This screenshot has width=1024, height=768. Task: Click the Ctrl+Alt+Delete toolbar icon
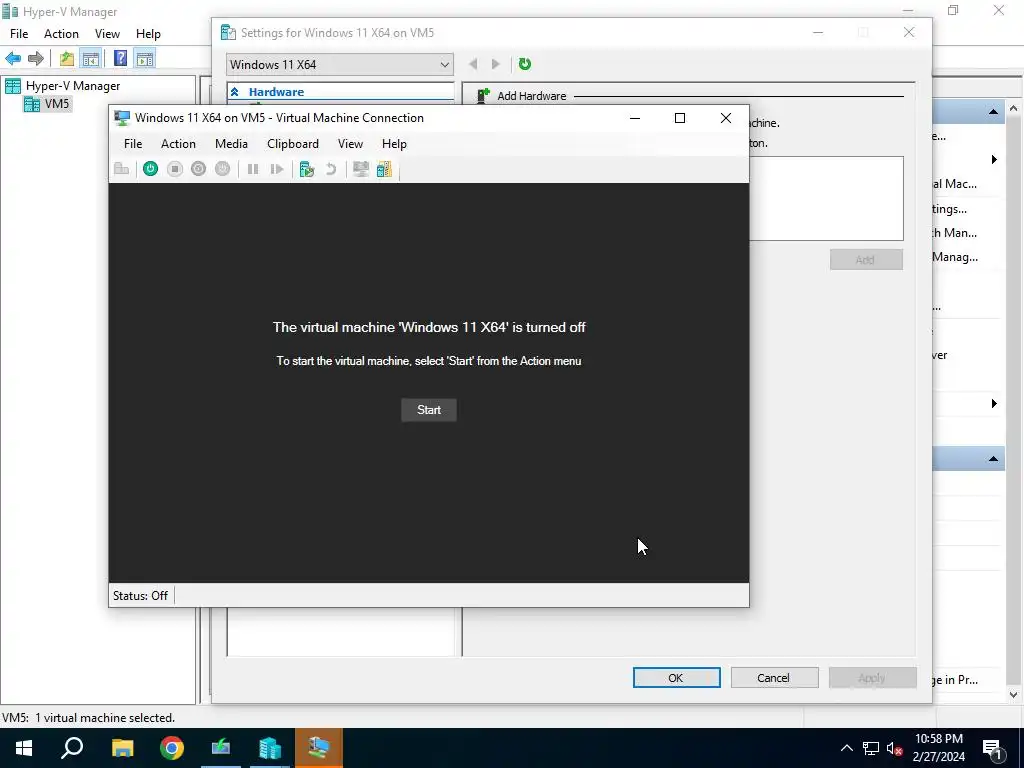tap(121, 169)
